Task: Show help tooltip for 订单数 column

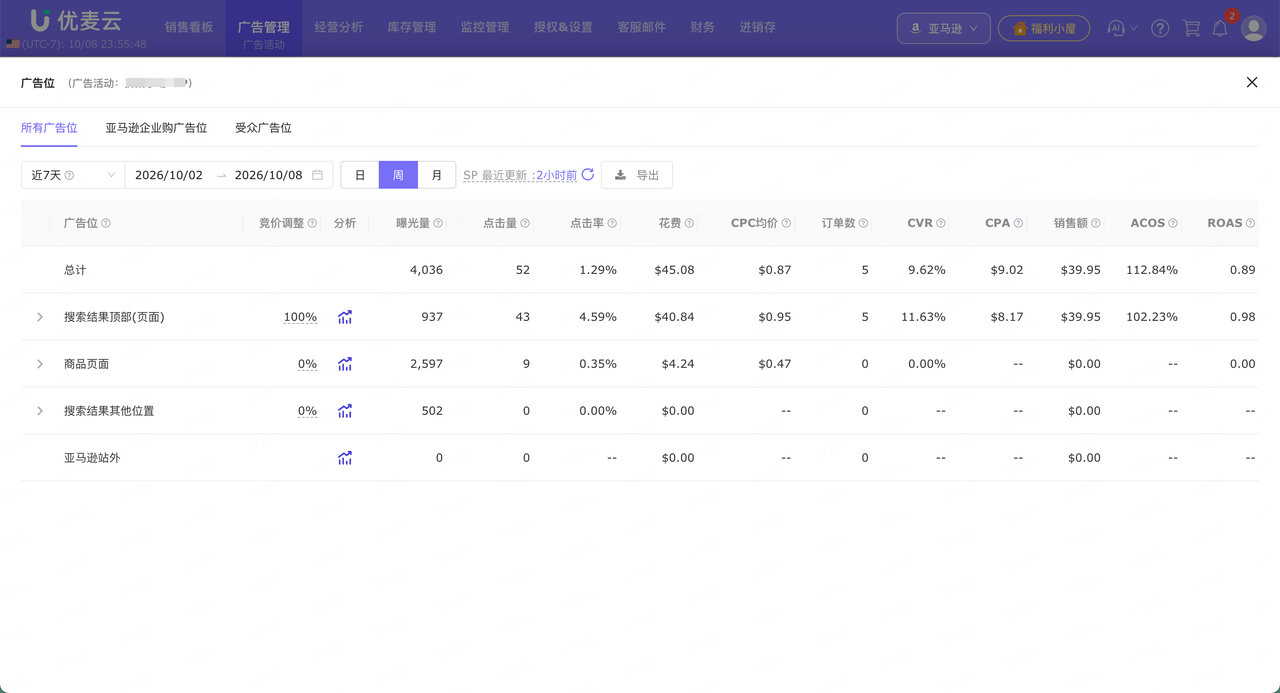Action: pyautogui.click(x=863, y=223)
